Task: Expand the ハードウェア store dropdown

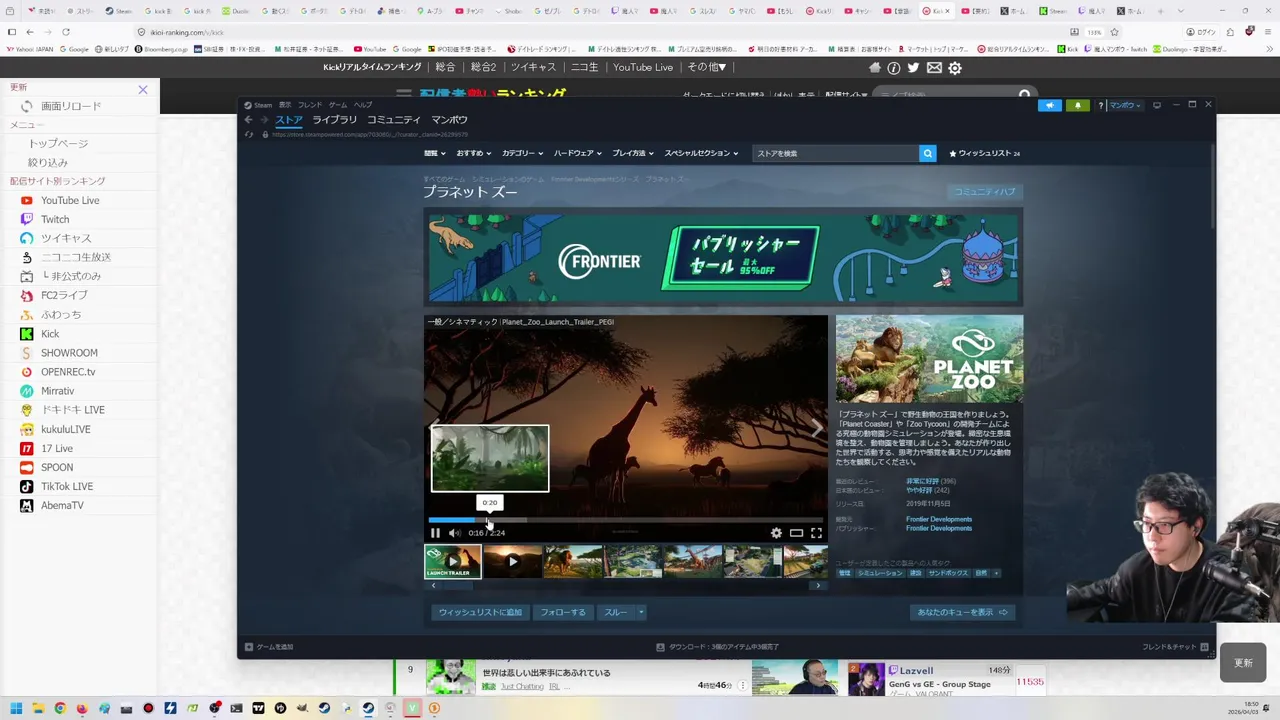Action: pos(577,153)
